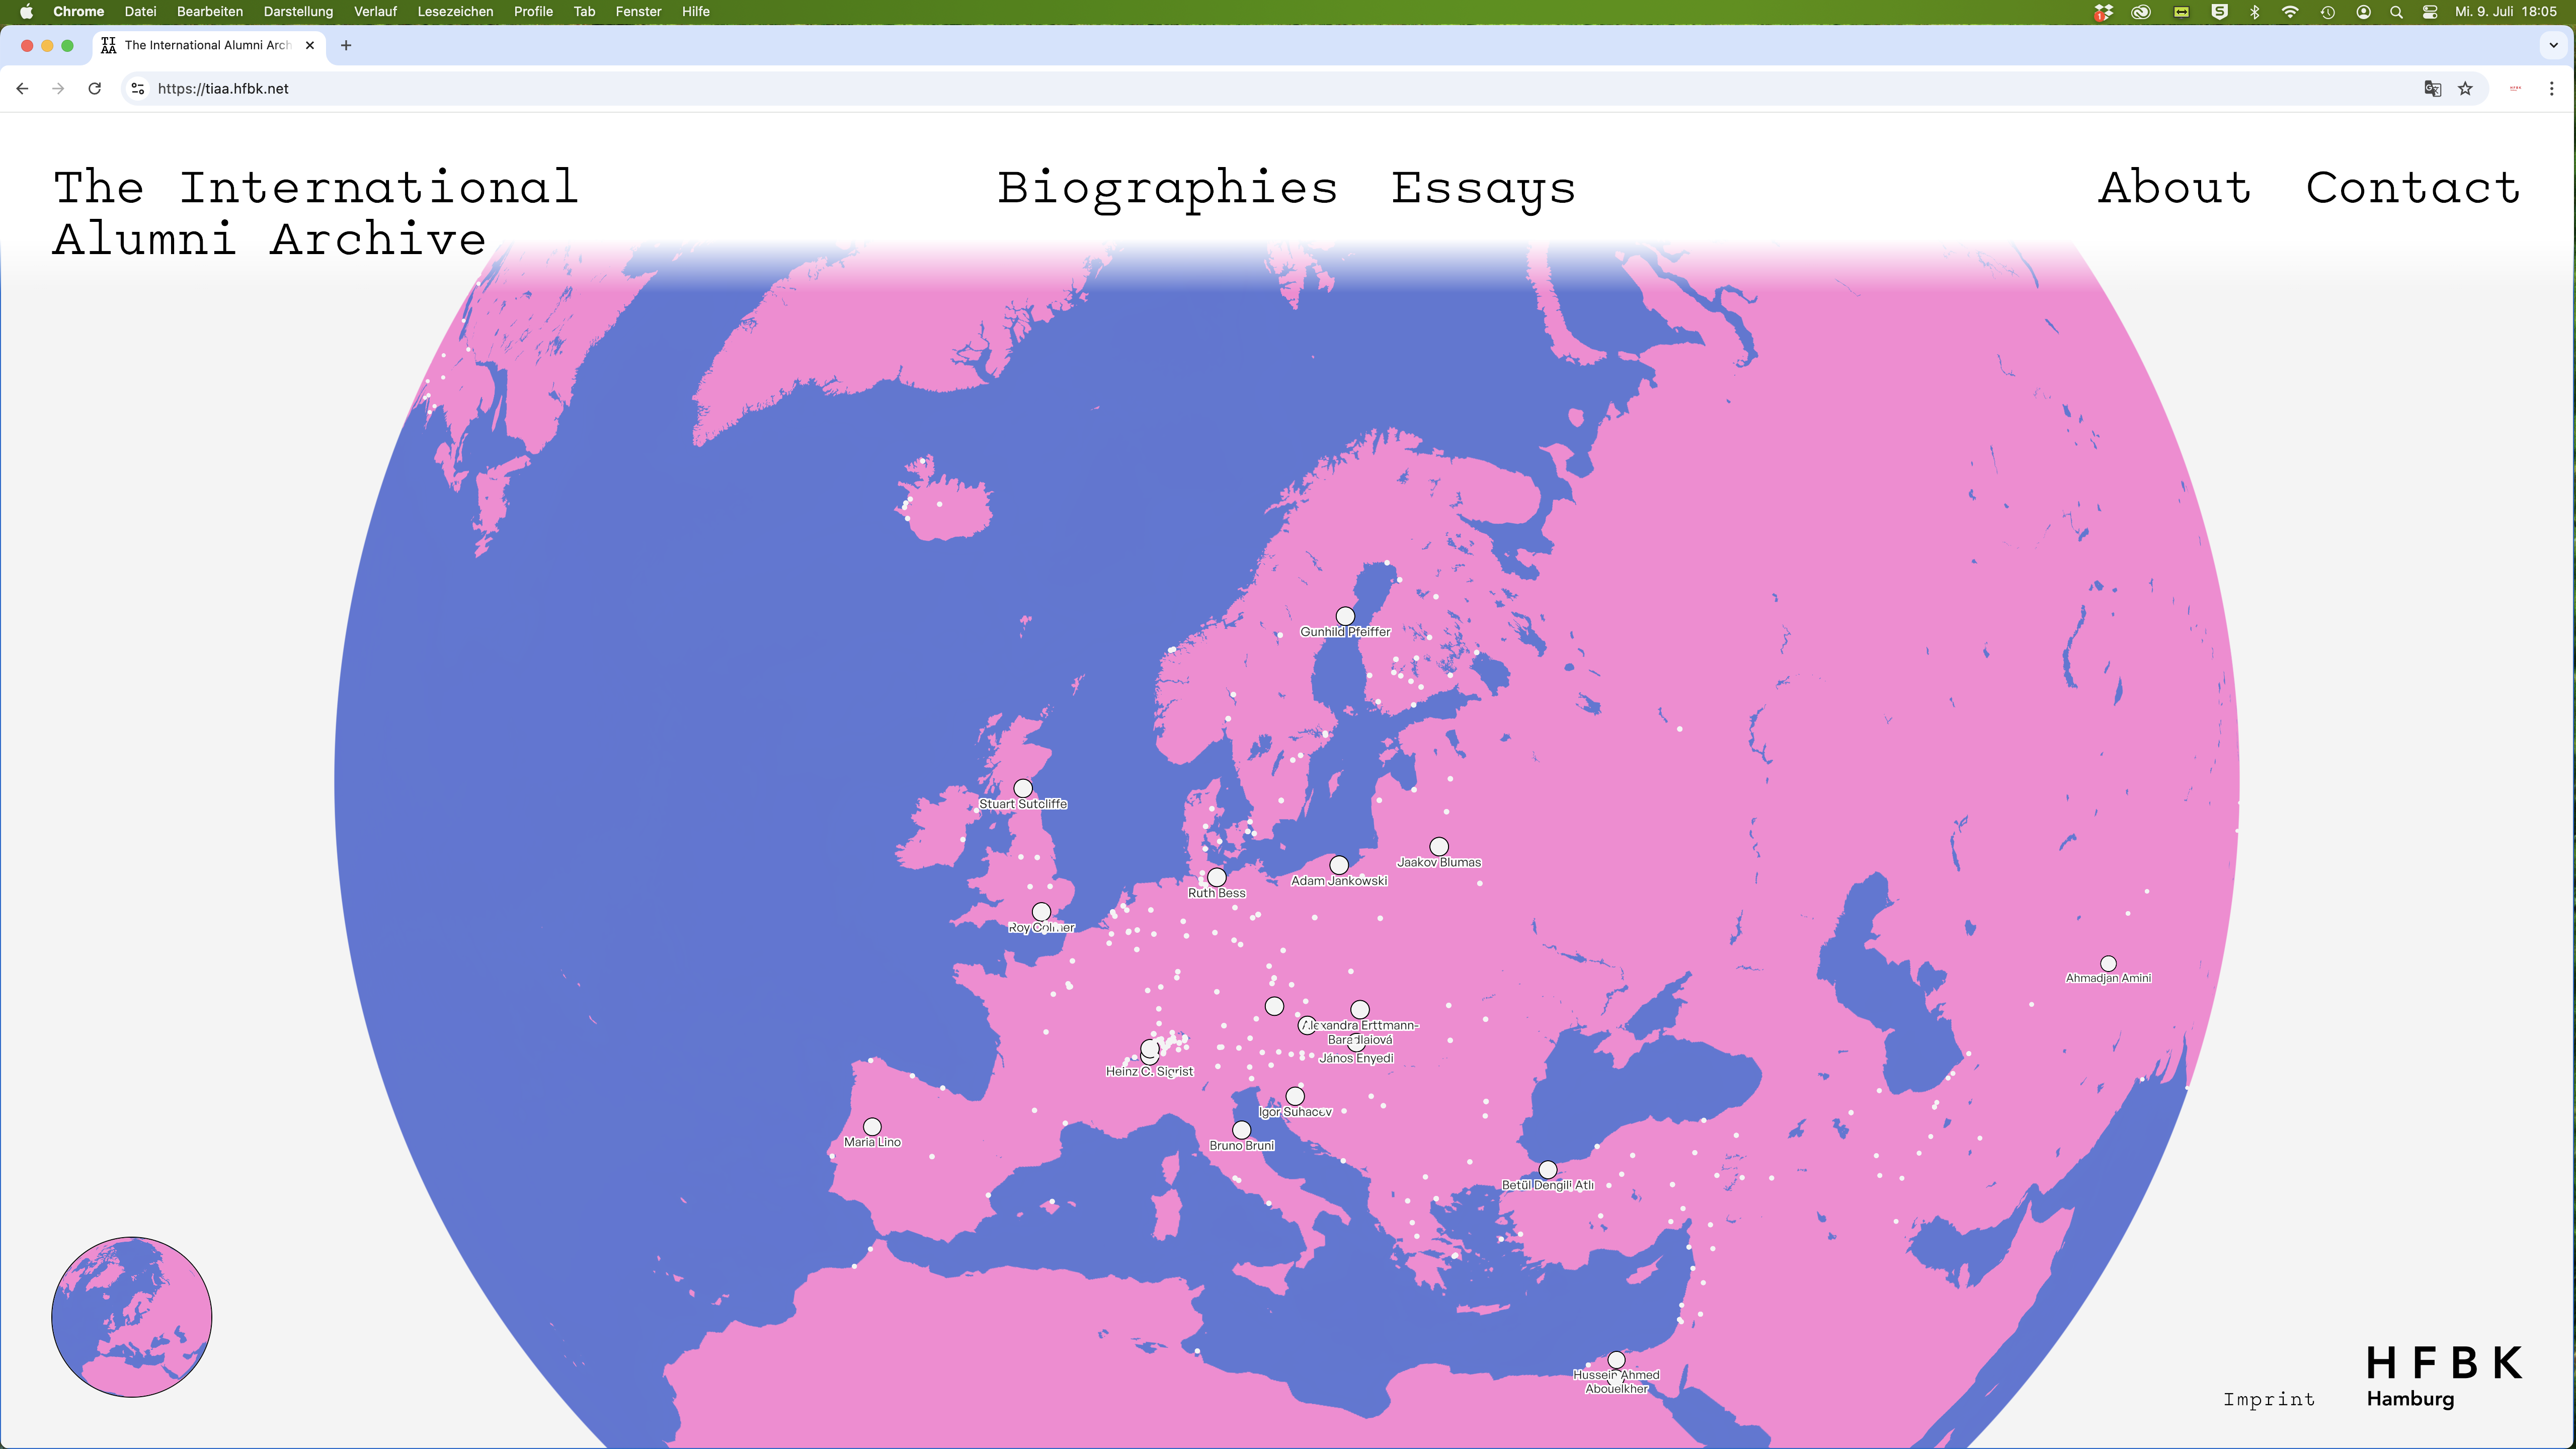Open the Biographies page

1166,188
